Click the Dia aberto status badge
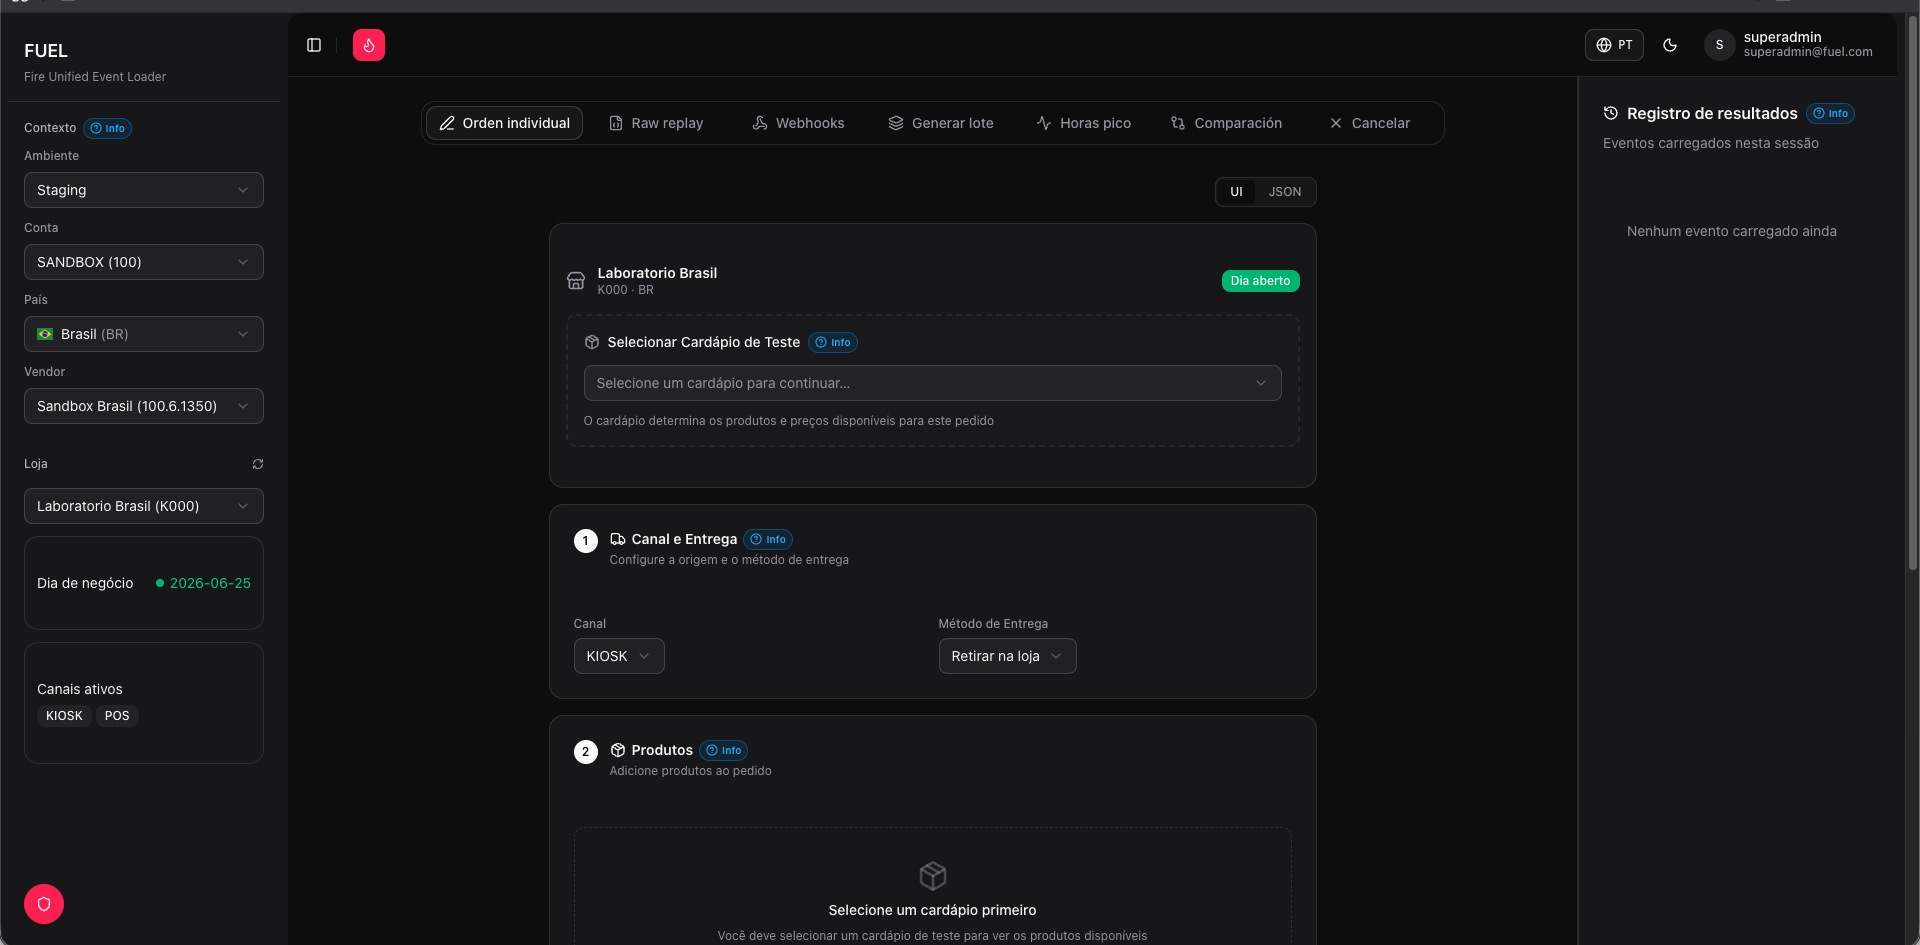Screen dimensions: 1920x945 [x=1261, y=281]
